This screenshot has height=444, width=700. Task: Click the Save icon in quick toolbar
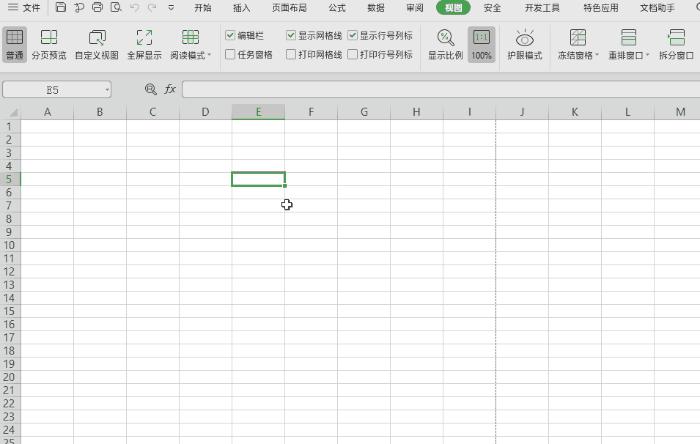61,7
